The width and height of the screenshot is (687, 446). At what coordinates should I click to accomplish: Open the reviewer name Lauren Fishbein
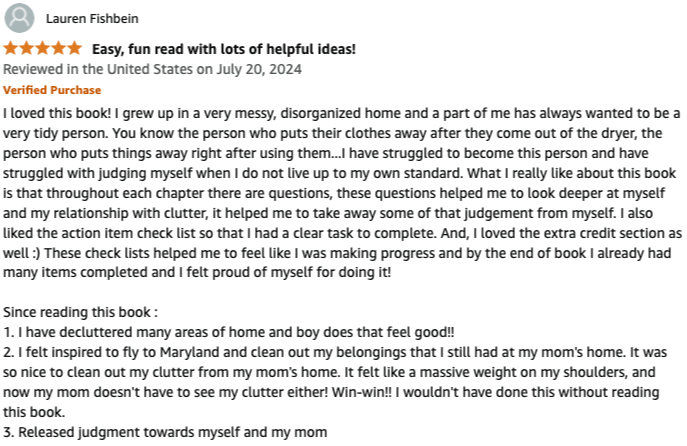pos(92,19)
